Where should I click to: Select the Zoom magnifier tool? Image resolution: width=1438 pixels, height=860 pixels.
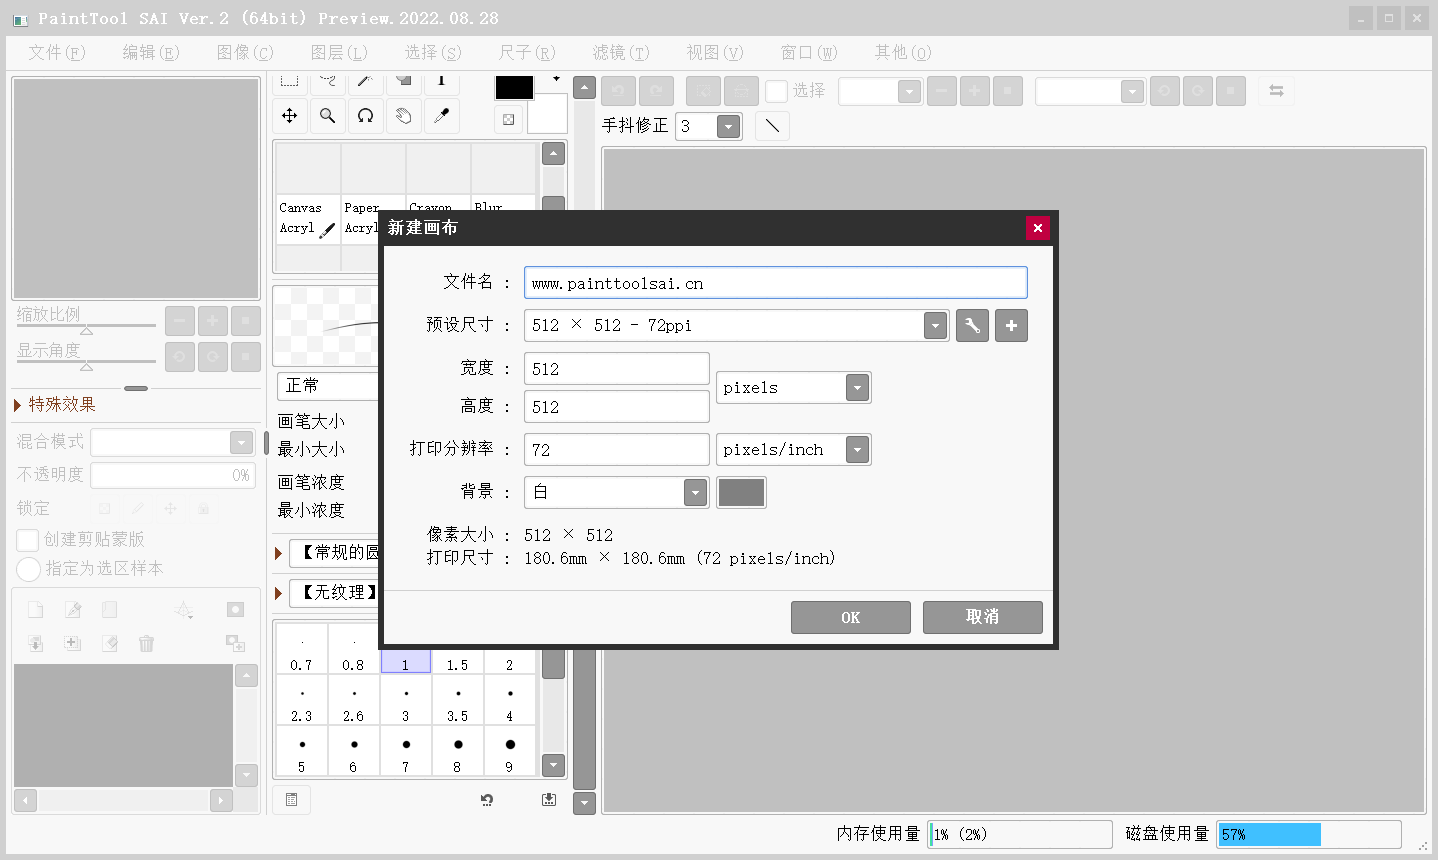point(327,116)
